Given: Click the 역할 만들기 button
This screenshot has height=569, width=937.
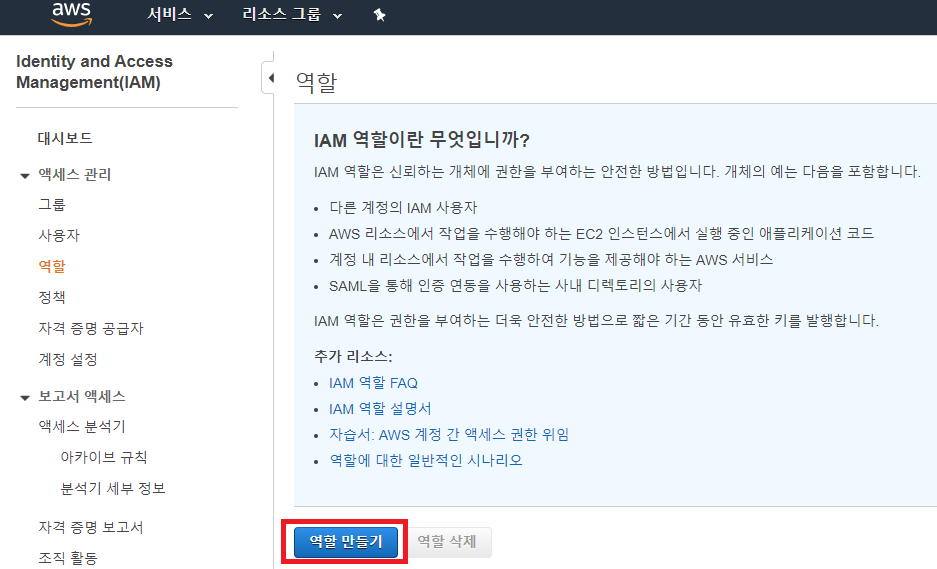Looking at the screenshot, I should click(x=345, y=542).
